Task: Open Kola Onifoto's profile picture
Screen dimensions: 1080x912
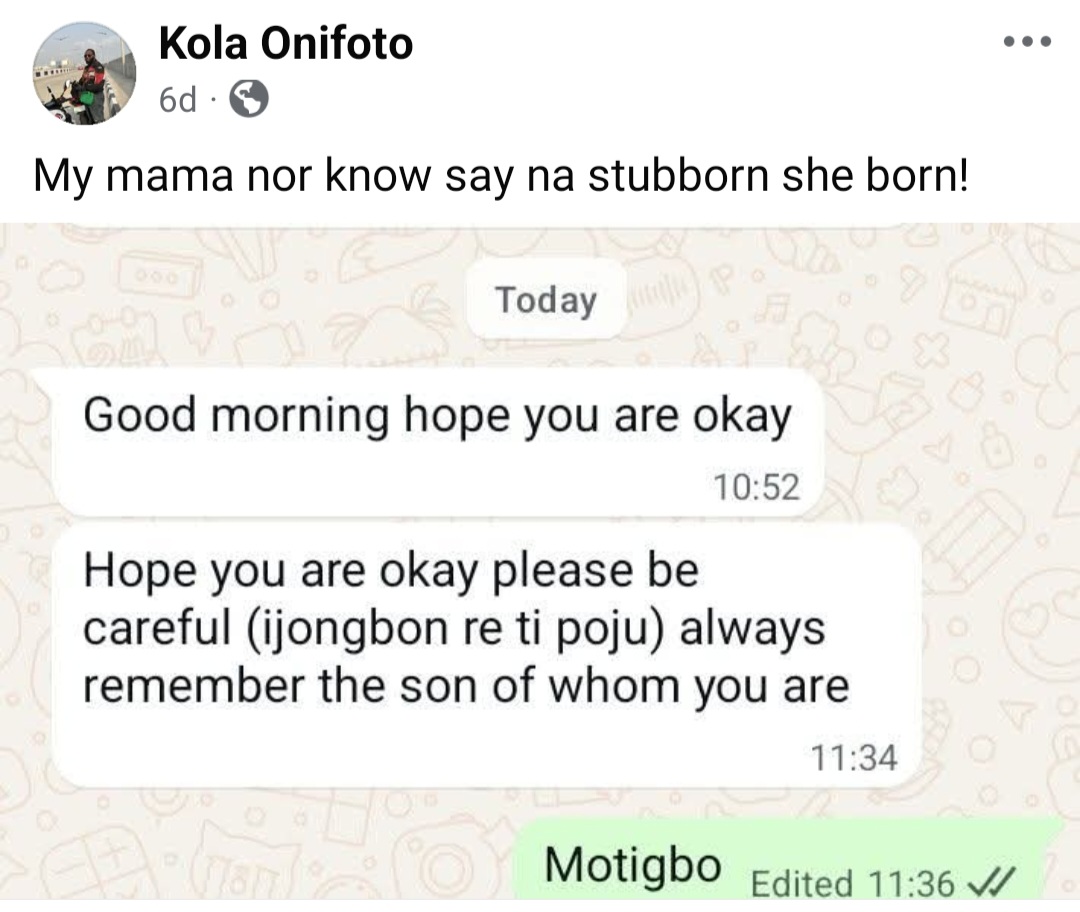Action: (x=85, y=73)
